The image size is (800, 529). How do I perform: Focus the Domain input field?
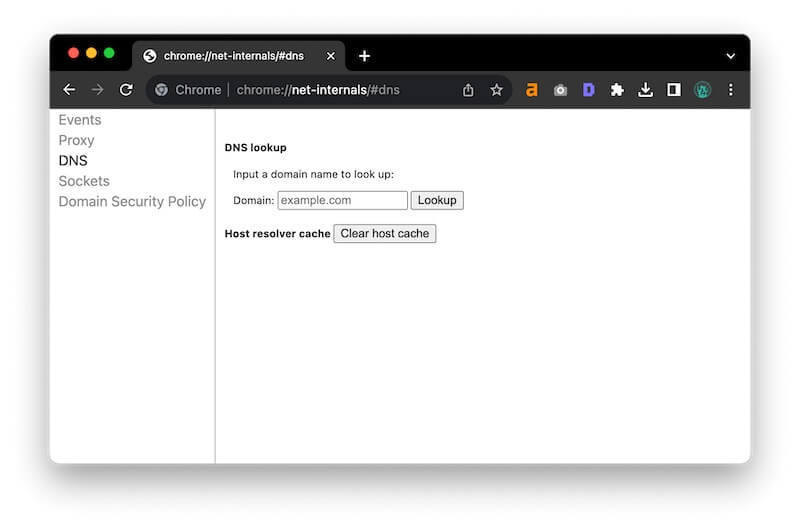(x=342, y=200)
